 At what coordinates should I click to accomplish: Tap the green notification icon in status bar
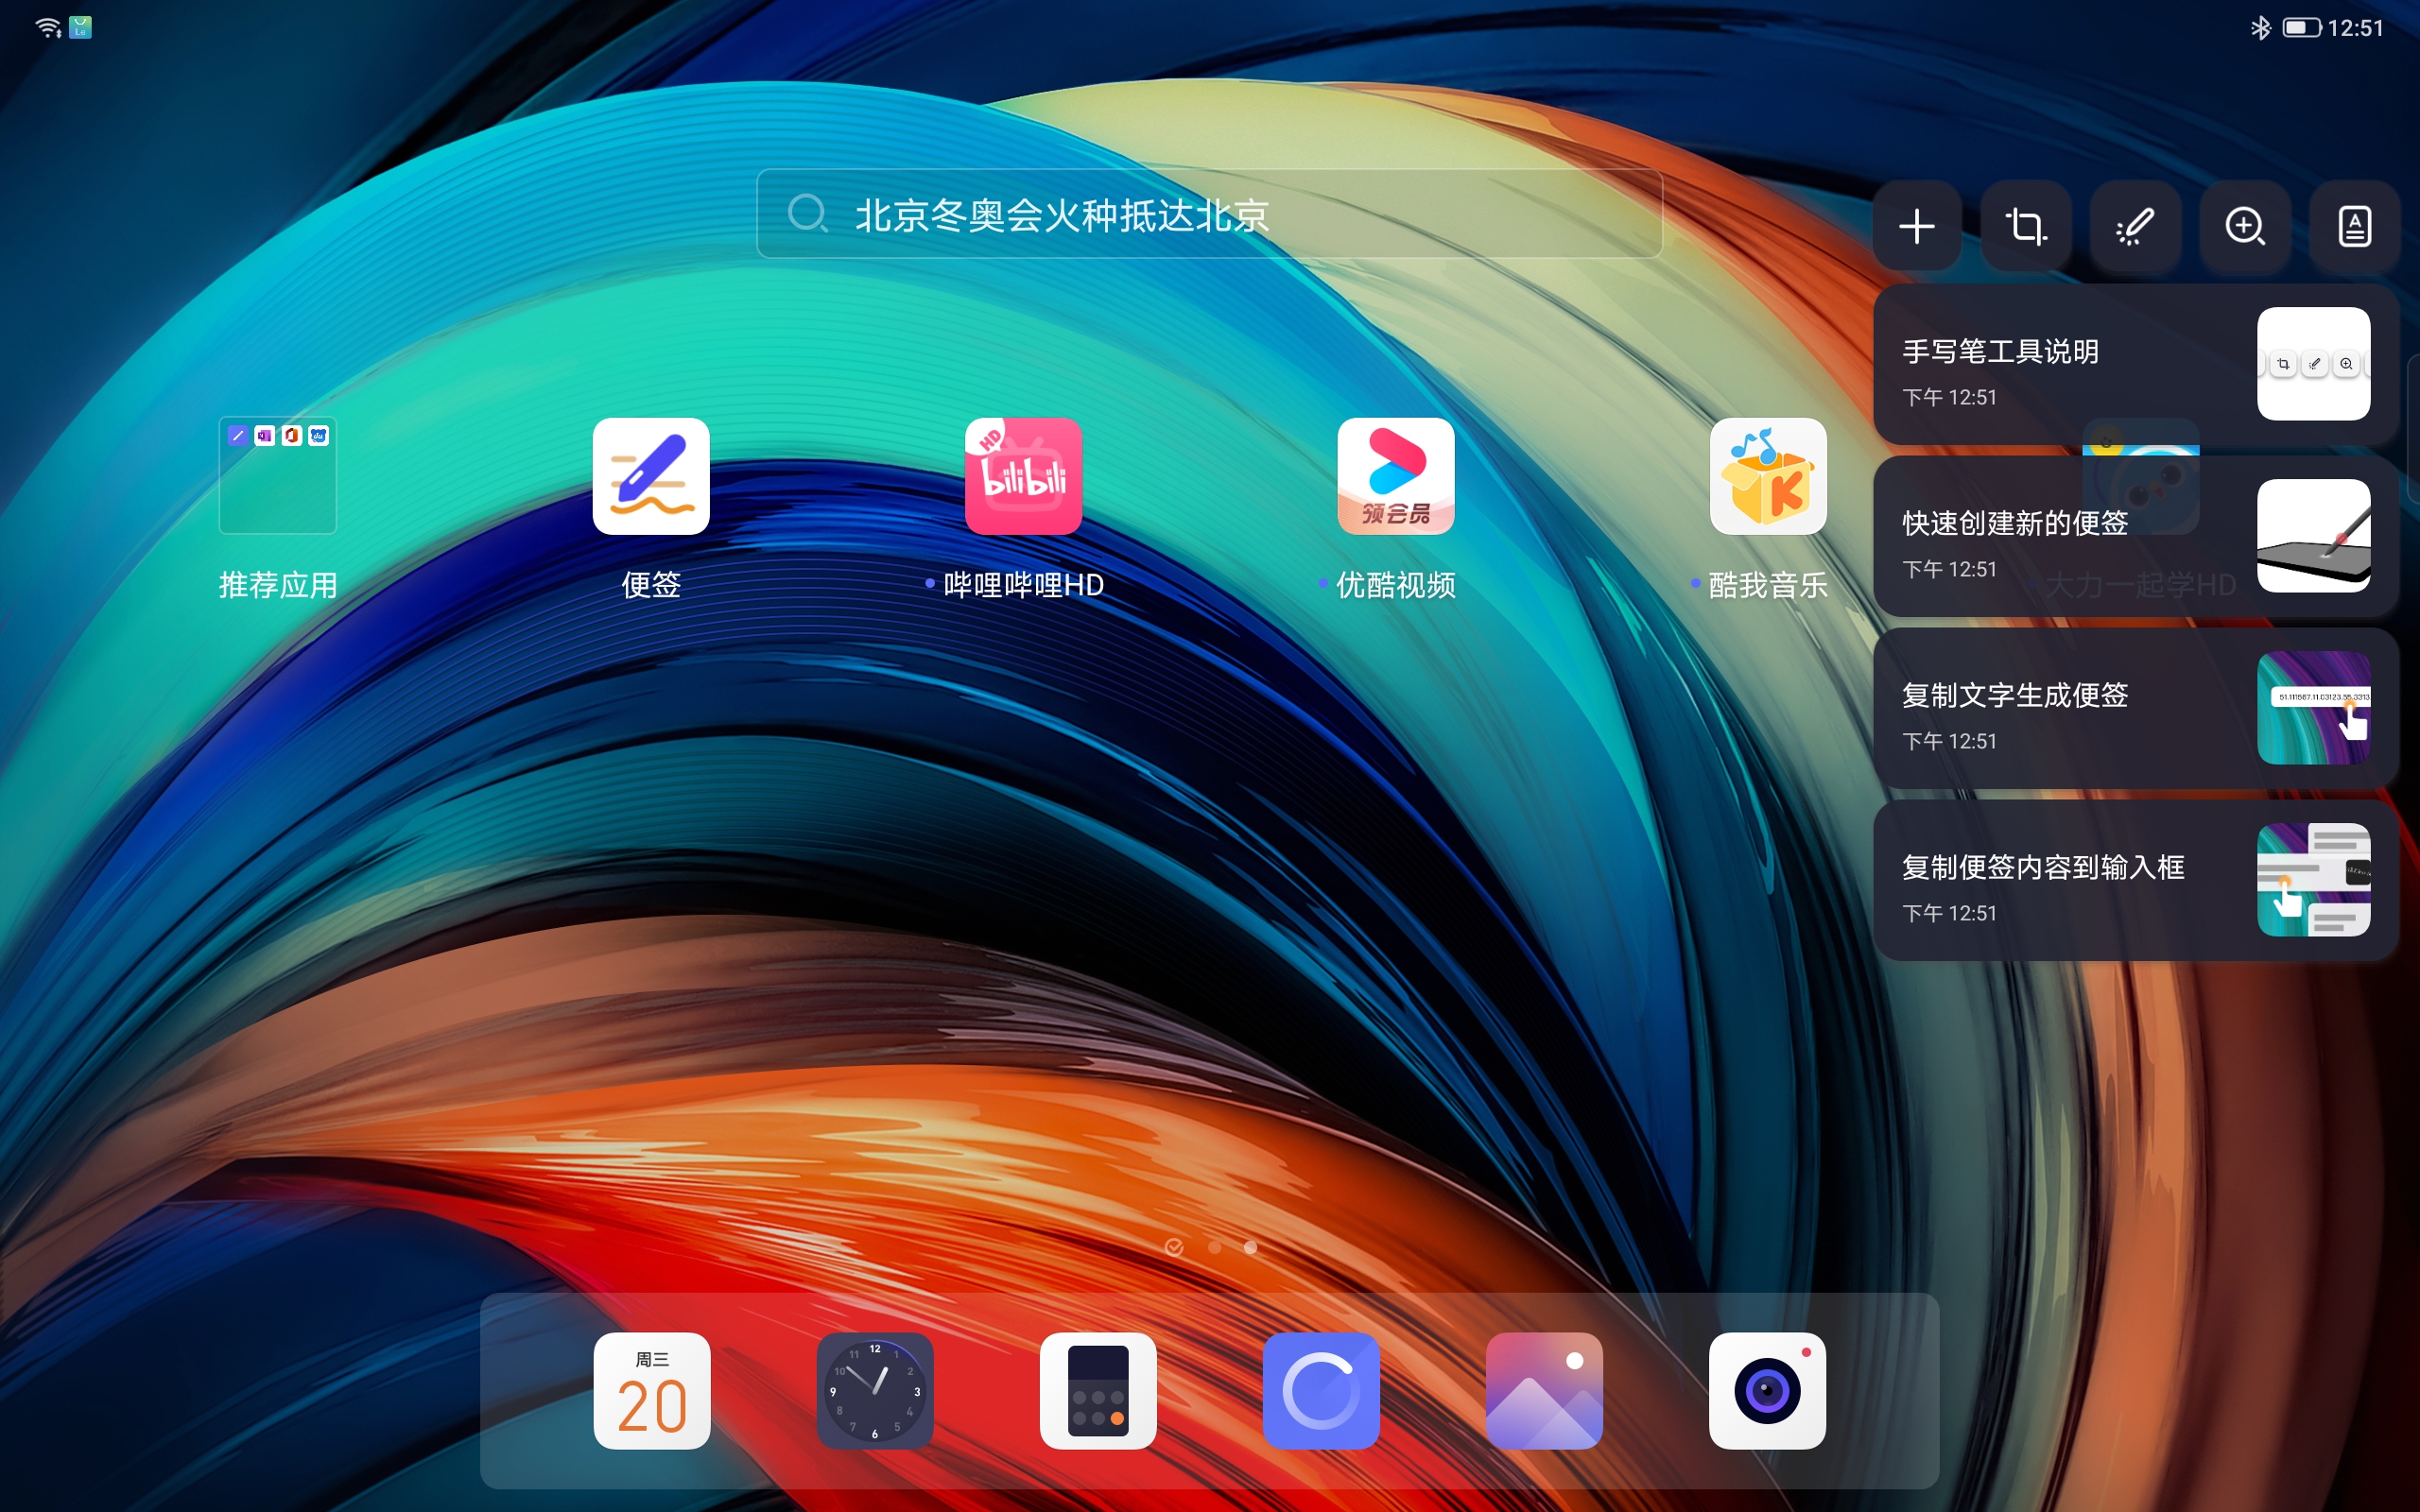81,28
